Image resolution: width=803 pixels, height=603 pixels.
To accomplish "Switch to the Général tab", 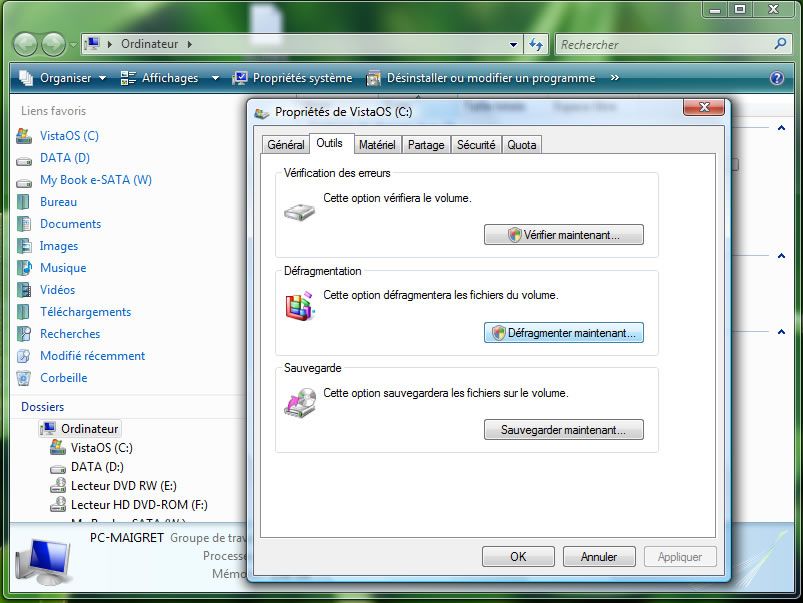I will click(x=286, y=145).
